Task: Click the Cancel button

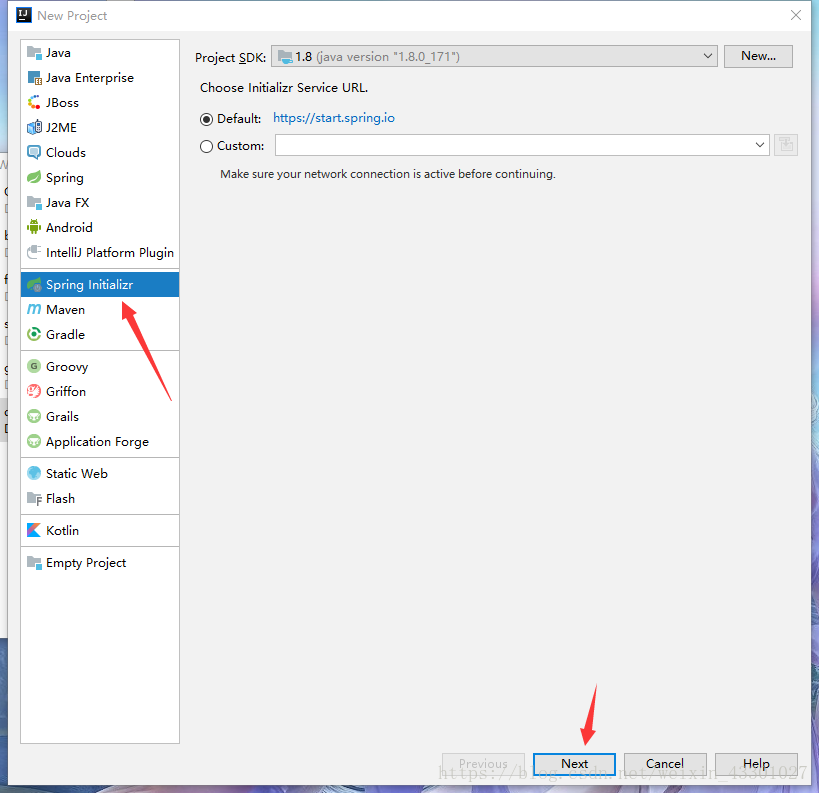Action: coord(665,764)
